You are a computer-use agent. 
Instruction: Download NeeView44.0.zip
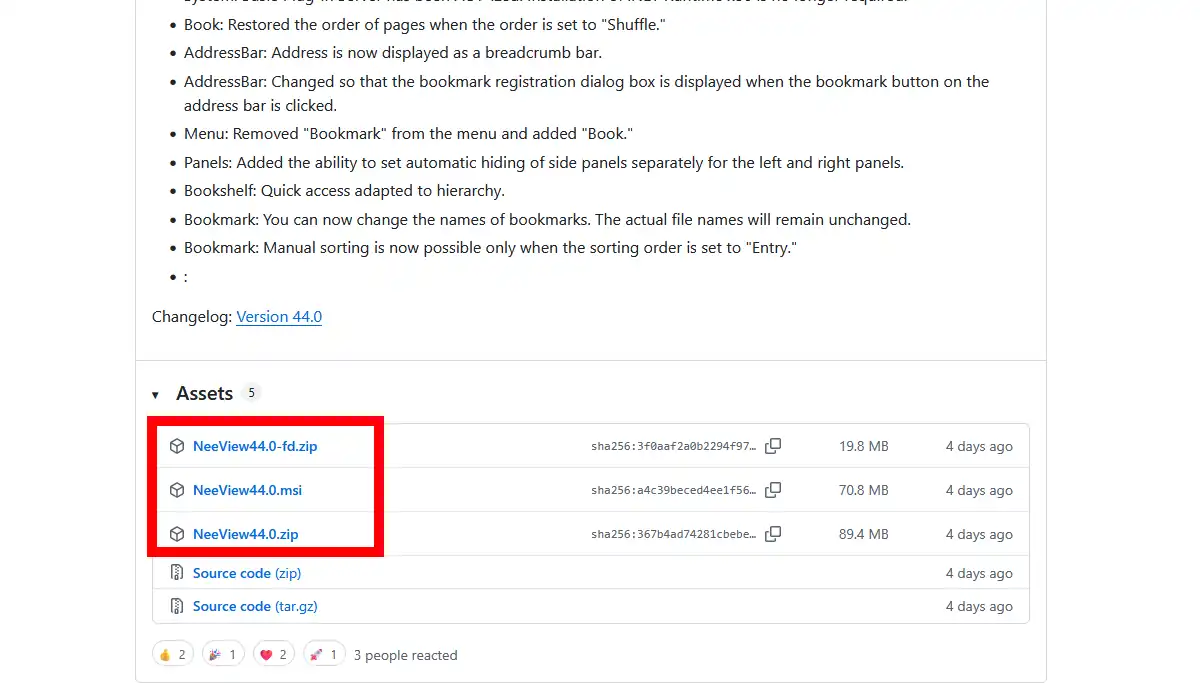[245, 534]
